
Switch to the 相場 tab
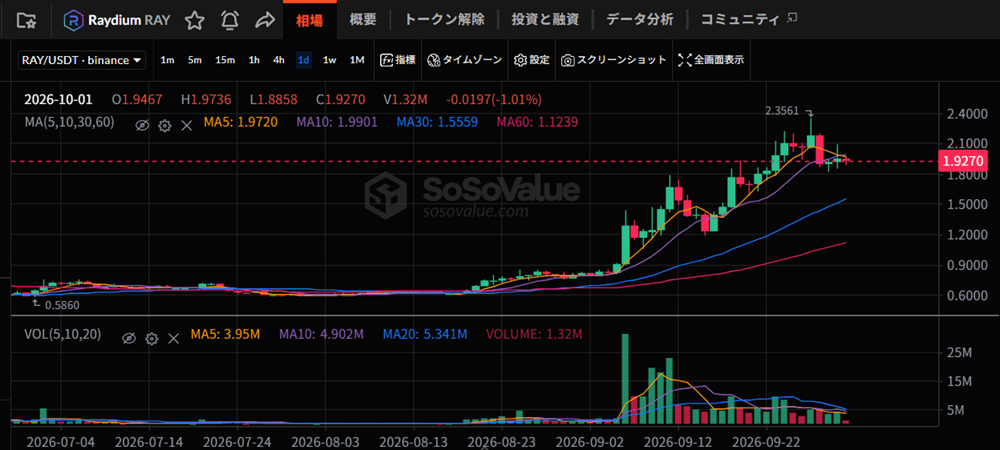pos(309,20)
